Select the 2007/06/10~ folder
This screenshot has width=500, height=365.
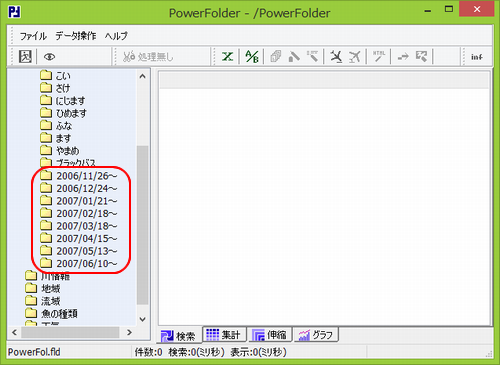coord(79,264)
